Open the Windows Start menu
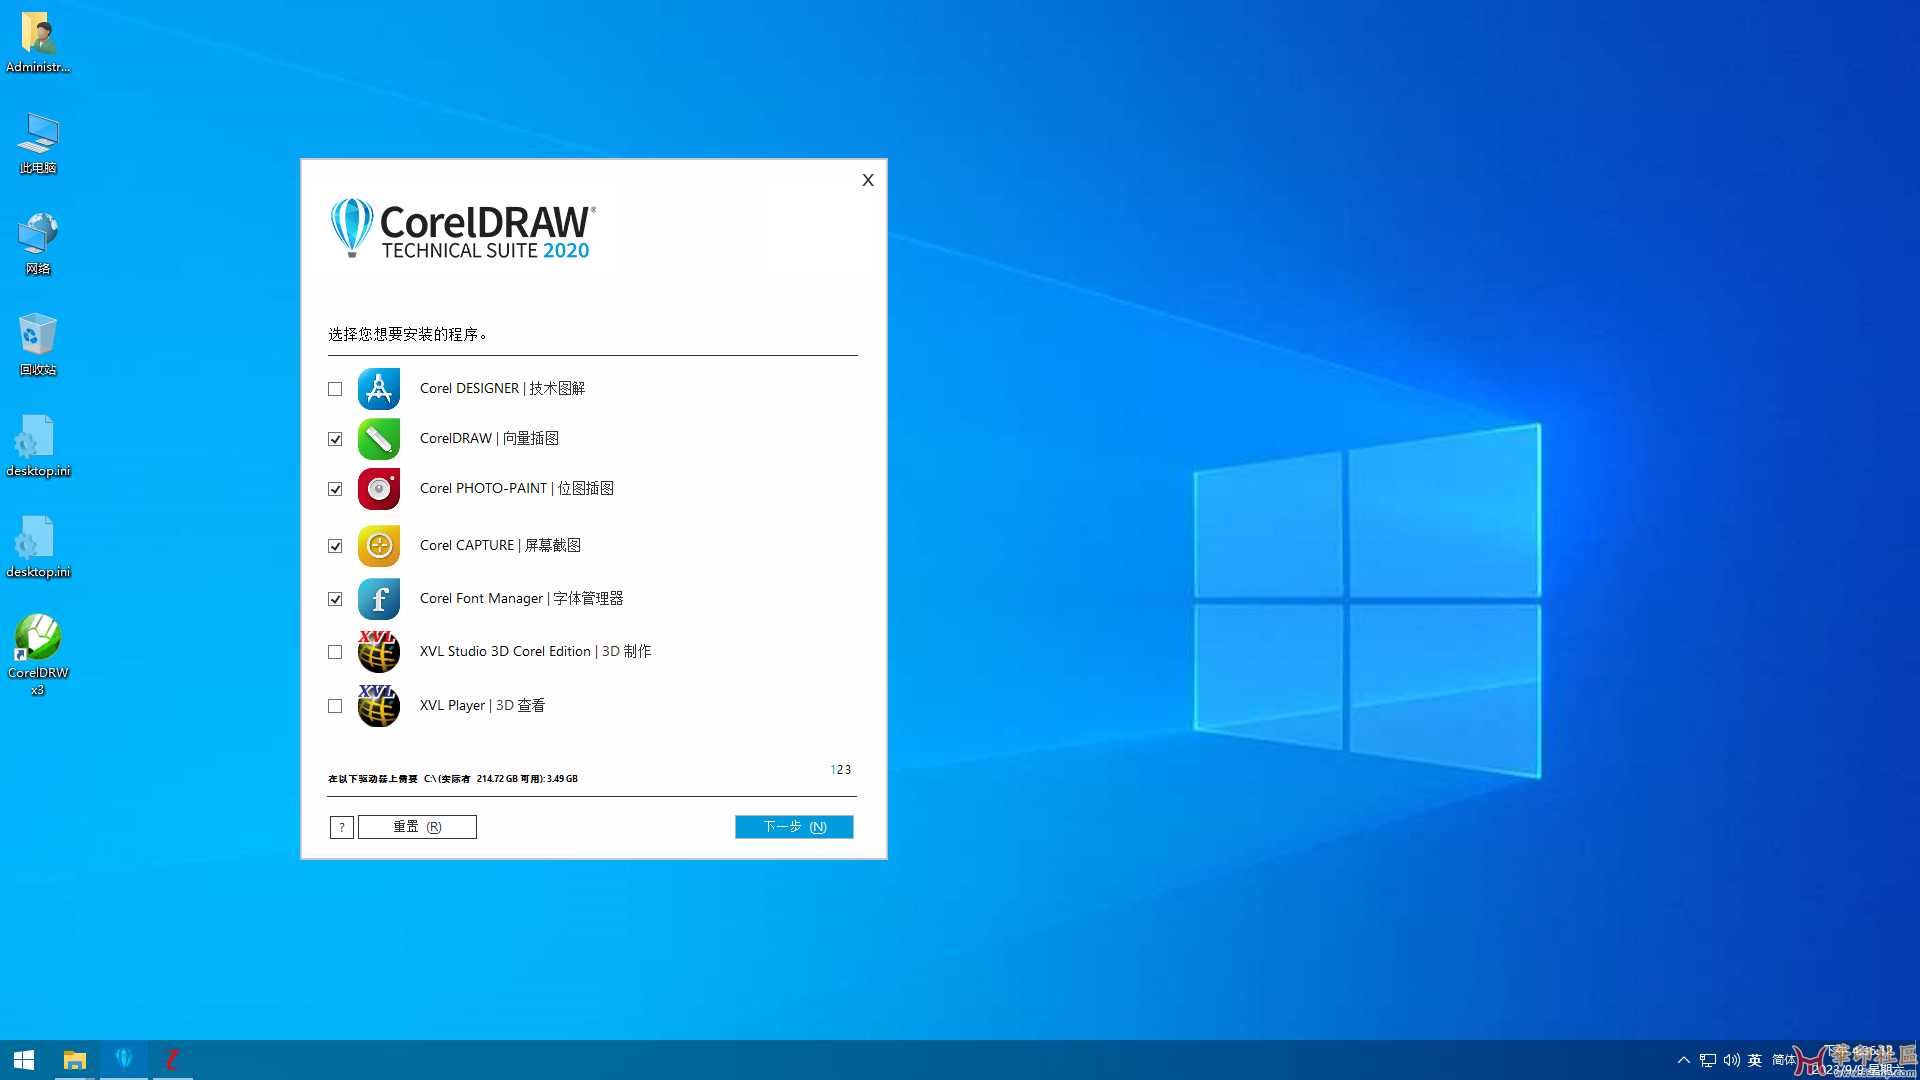Screen dimensions: 1920x1080 24,1060
